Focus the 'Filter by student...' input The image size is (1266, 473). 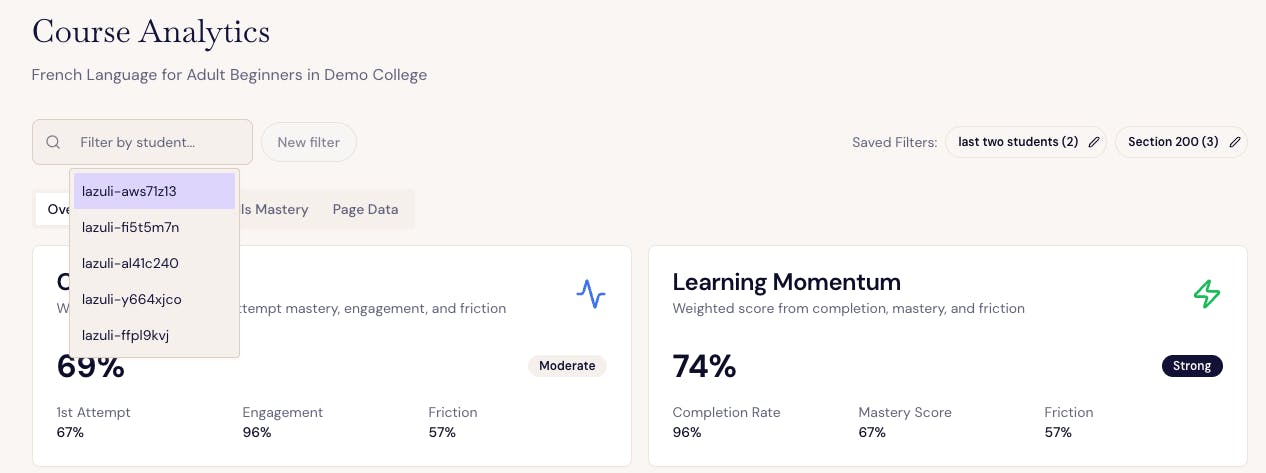pyautogui.click(x=160, y=142)
